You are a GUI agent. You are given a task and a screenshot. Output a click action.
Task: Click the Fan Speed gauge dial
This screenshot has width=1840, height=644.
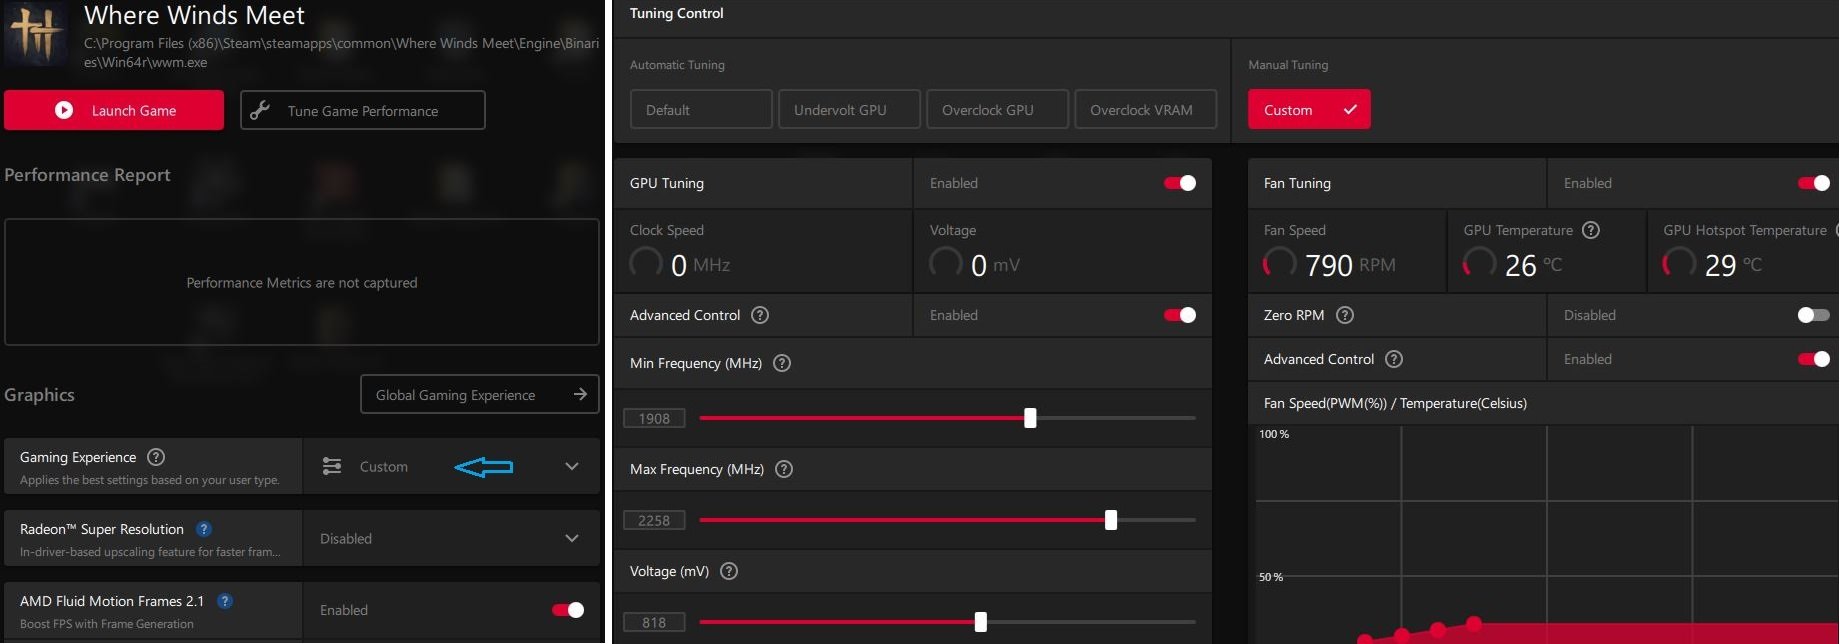pyautogui.click(x=1280, y=263)
